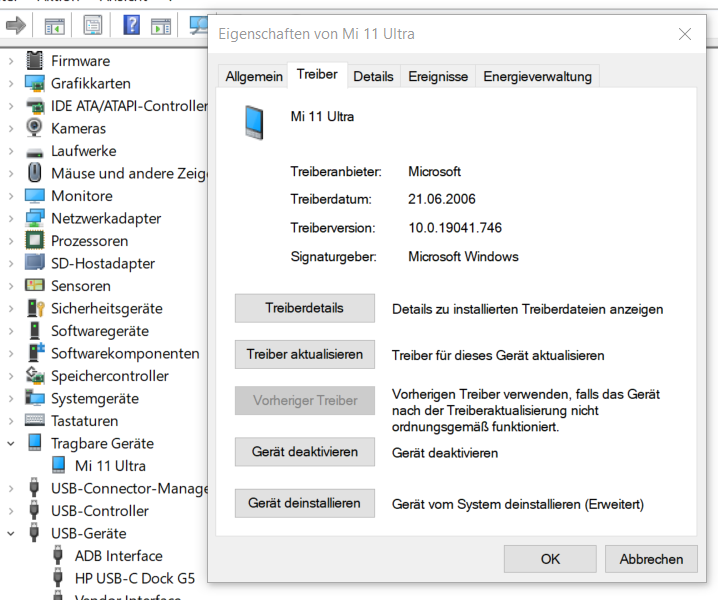Select the Prozessoren tree label
The width and height of the screenshot is (718, 600).
(x=89, y=241)
